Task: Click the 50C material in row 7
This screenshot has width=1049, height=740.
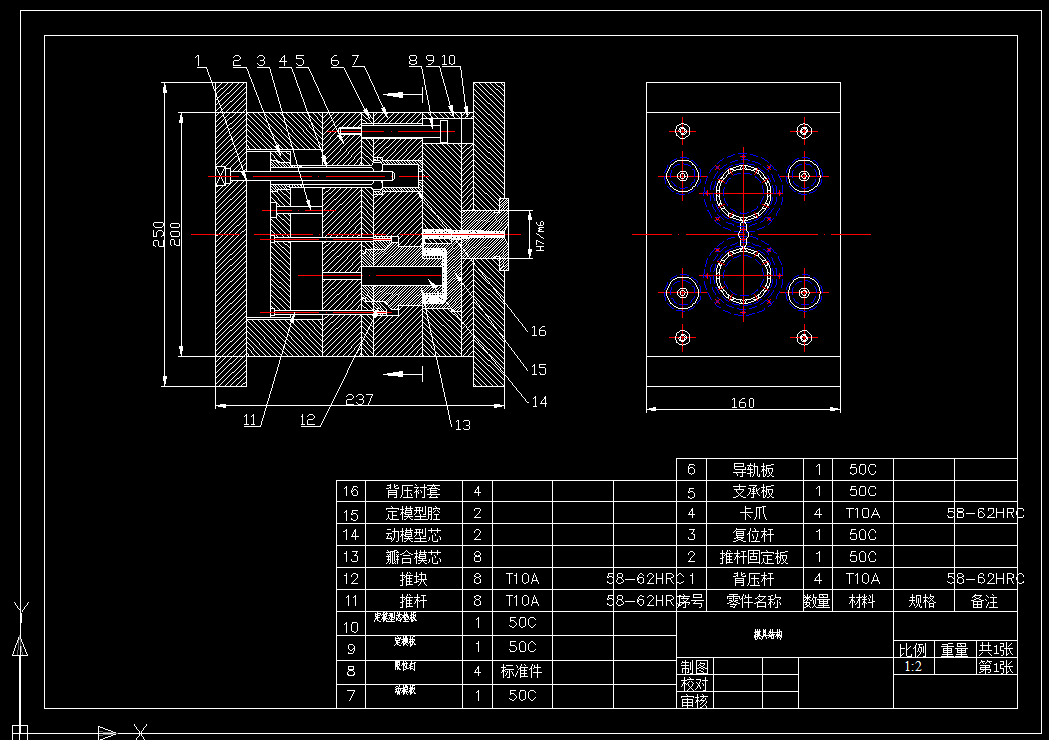Action: 522,696
